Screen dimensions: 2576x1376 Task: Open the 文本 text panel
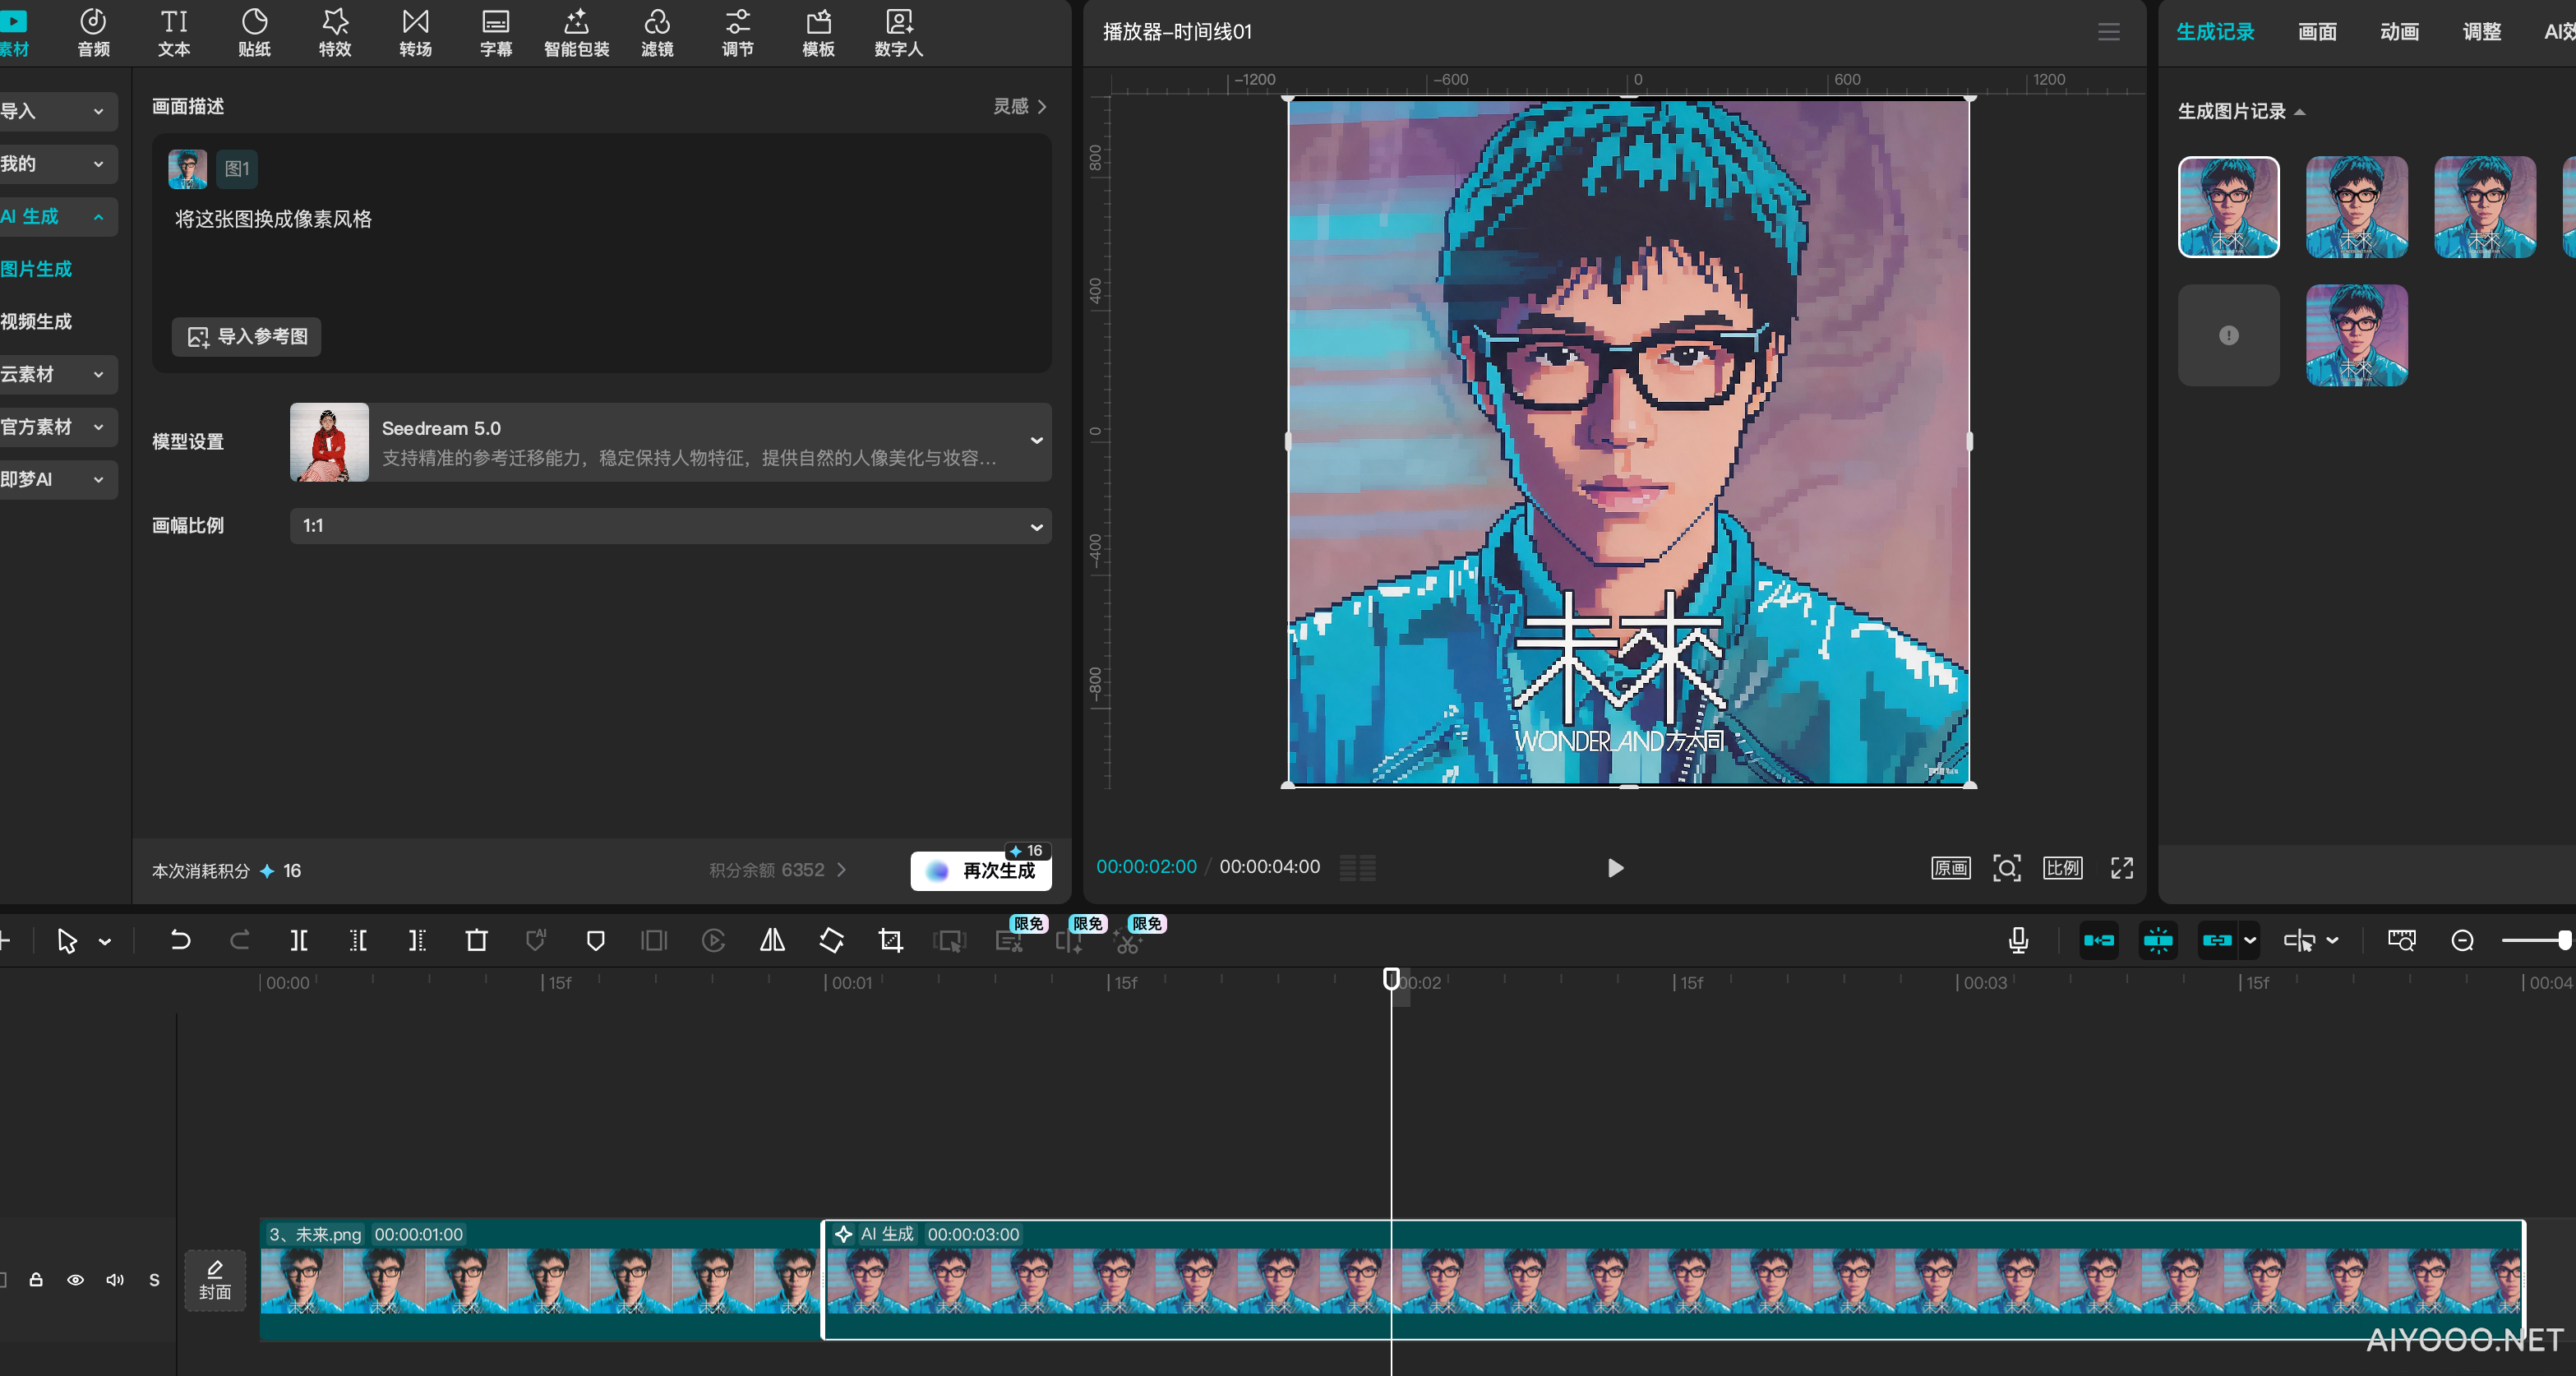pos(174,33)
